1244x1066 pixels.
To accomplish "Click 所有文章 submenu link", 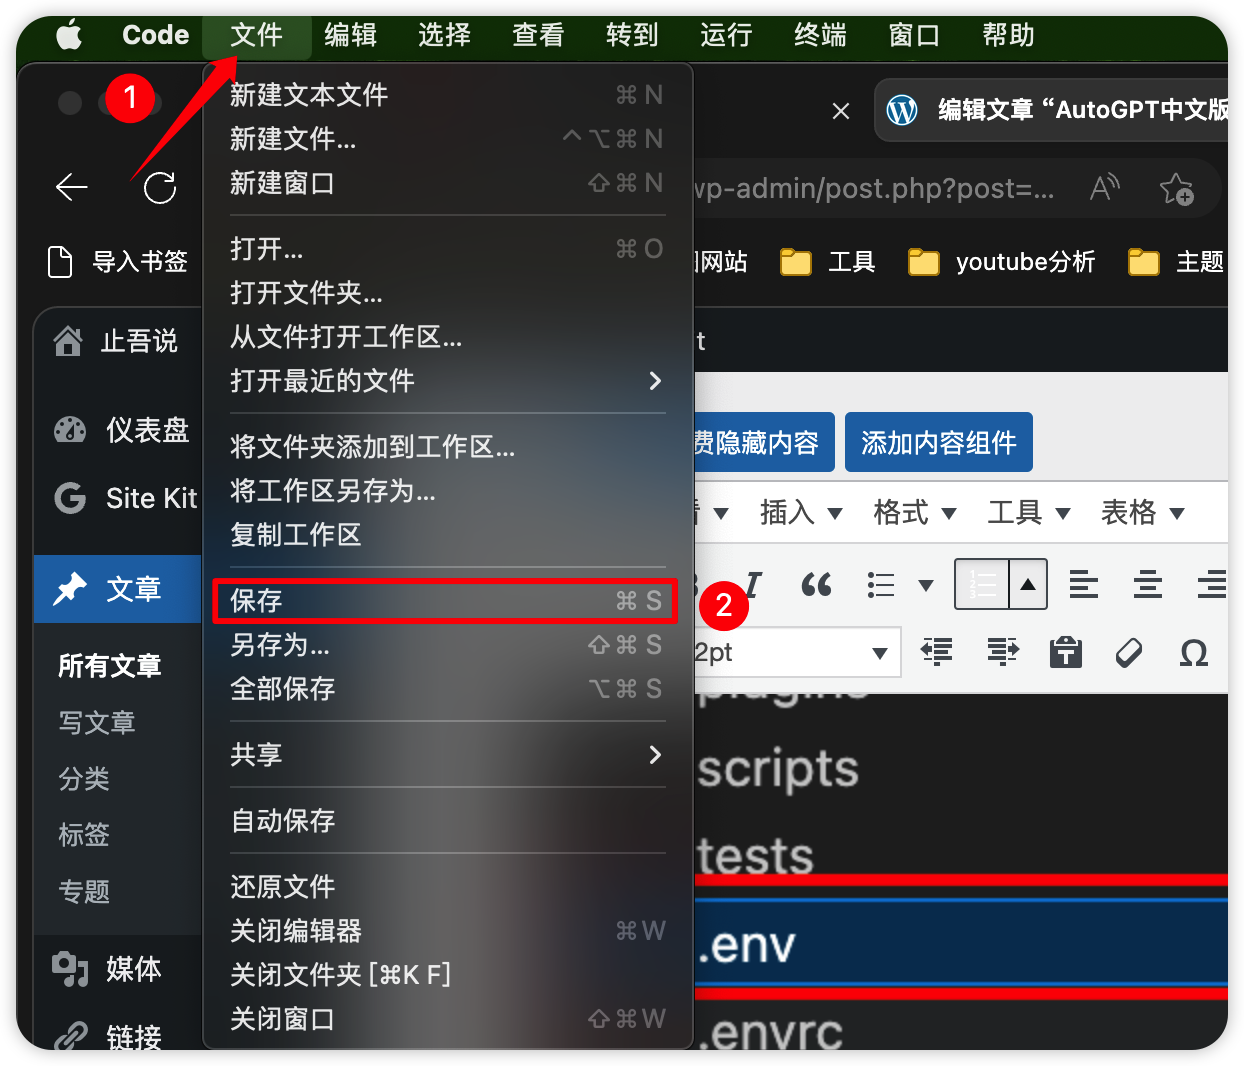I will [x=110, y=666].
